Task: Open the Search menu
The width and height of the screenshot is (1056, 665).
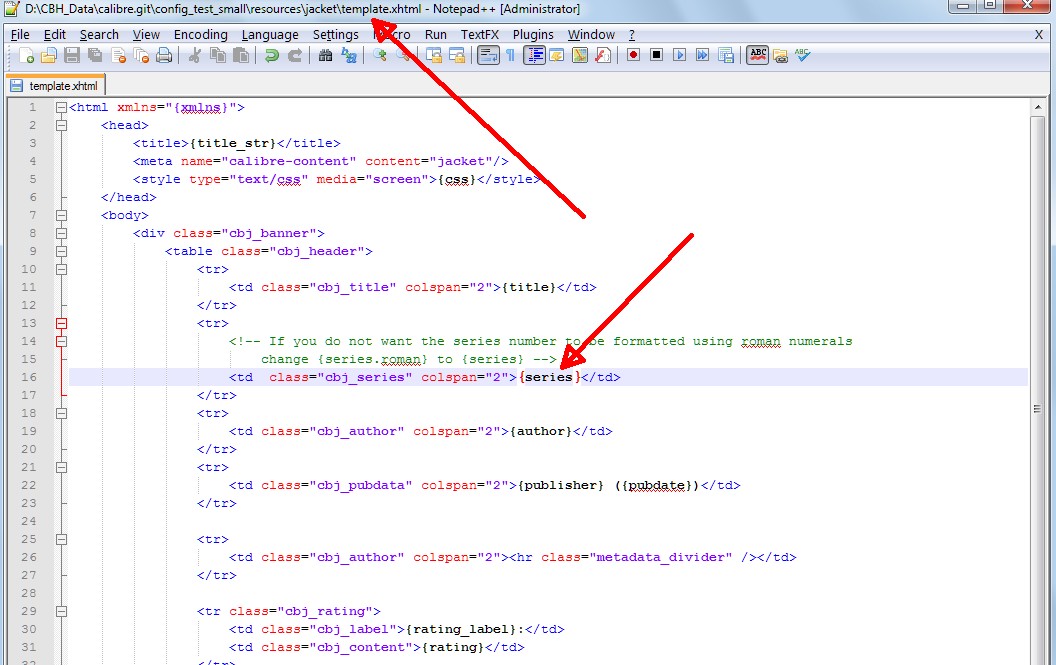Action: (99, 34)
